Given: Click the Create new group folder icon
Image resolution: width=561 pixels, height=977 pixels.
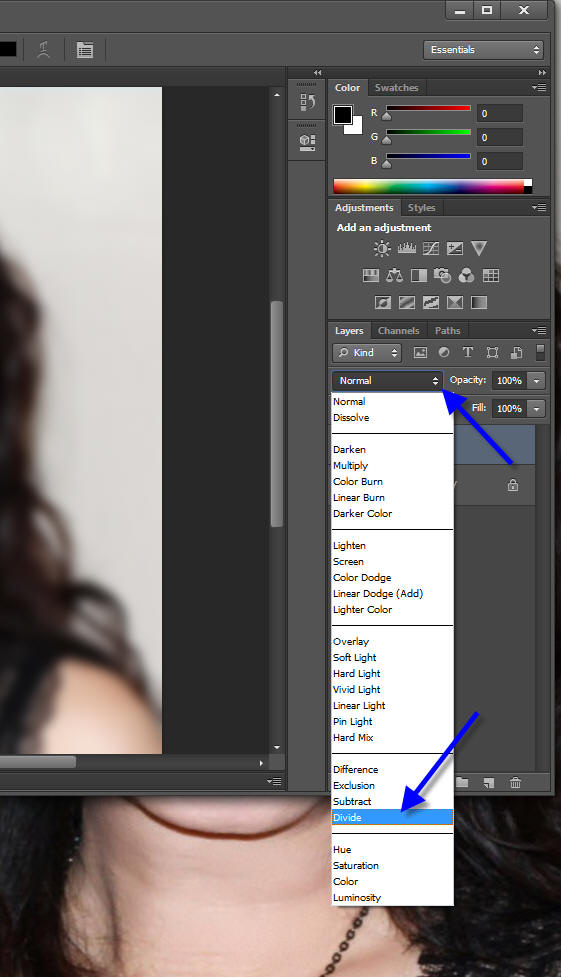Looking at the screenshot, I should point(462,783).
